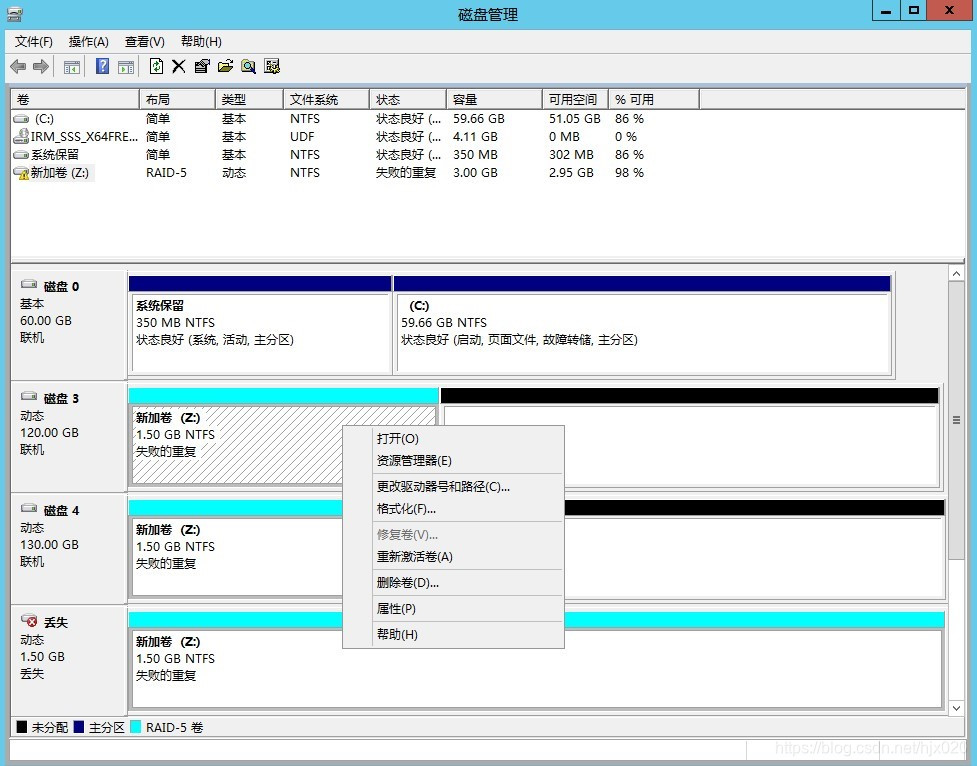Sort by the 文件系统 column header
This screenshot has height=766, width=977.
tap(327, 99)
